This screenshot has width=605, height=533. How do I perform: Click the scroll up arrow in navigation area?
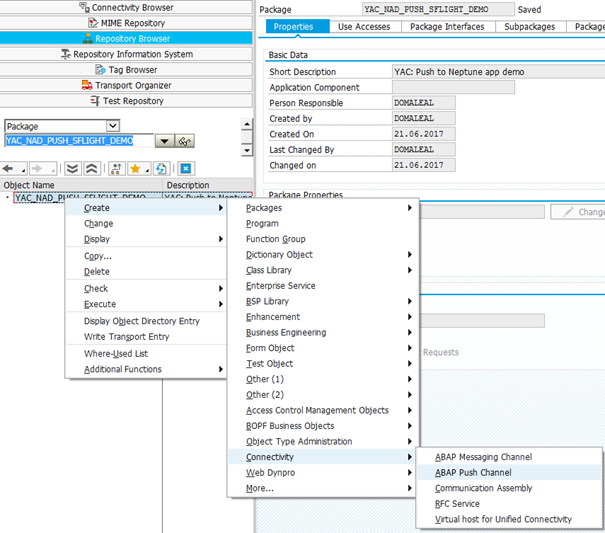tap(247, 124)
